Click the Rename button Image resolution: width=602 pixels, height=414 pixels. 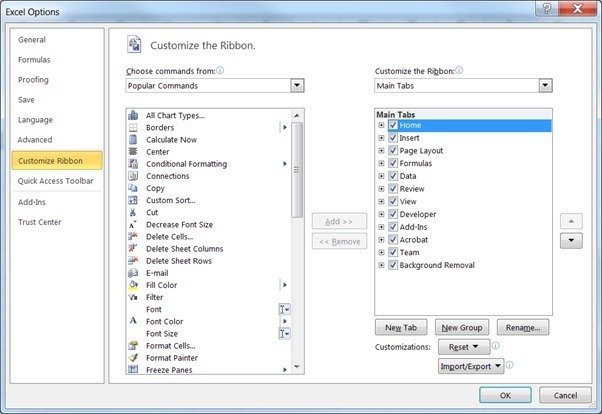pos(523,327)
